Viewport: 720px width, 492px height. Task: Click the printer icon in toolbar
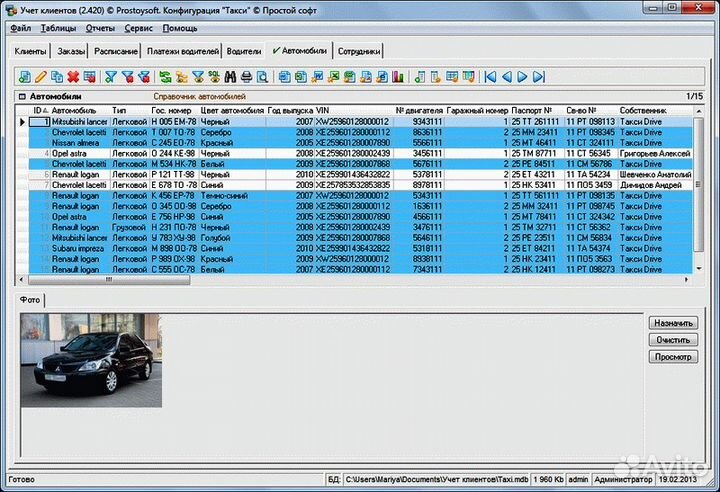point(246,76)
